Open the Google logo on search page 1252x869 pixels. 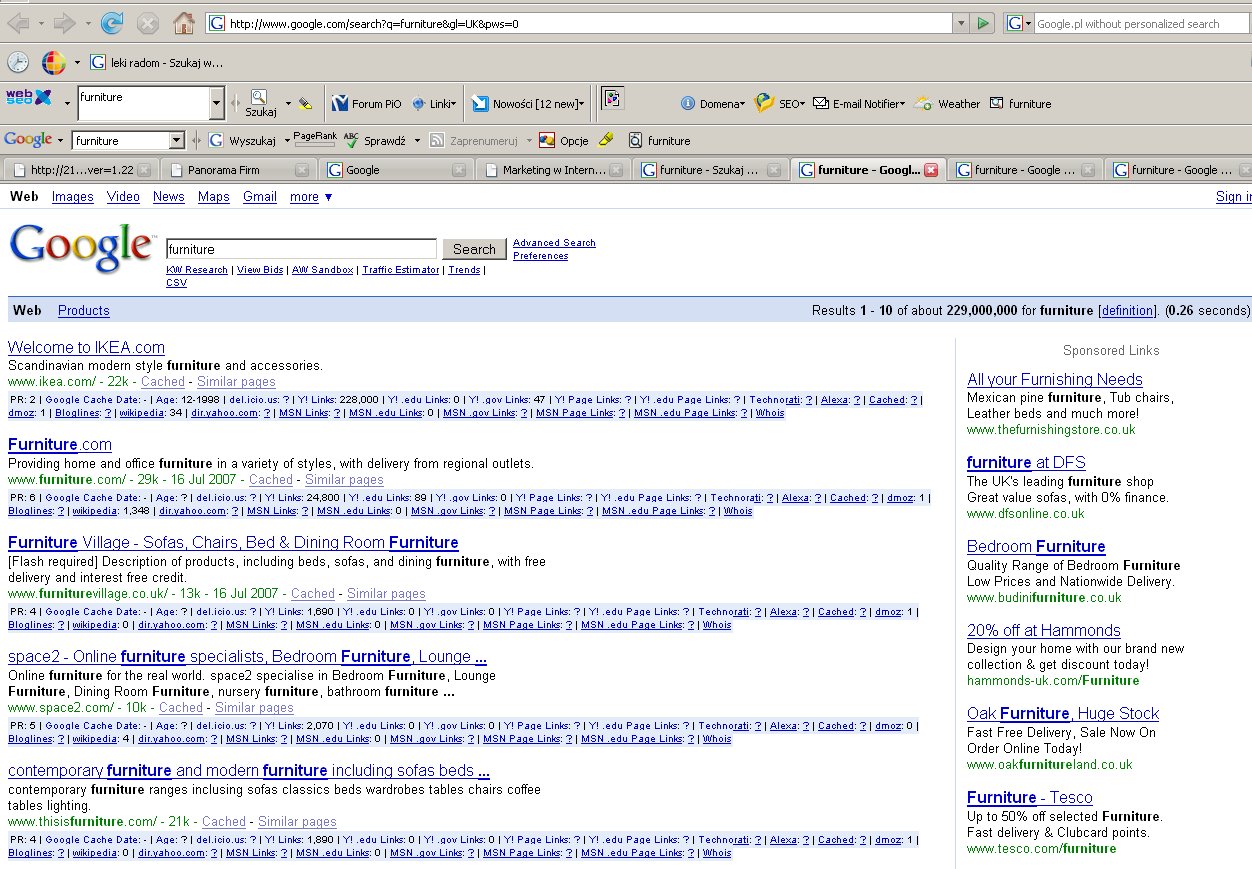pyautogui.click(x=82, y=248)
